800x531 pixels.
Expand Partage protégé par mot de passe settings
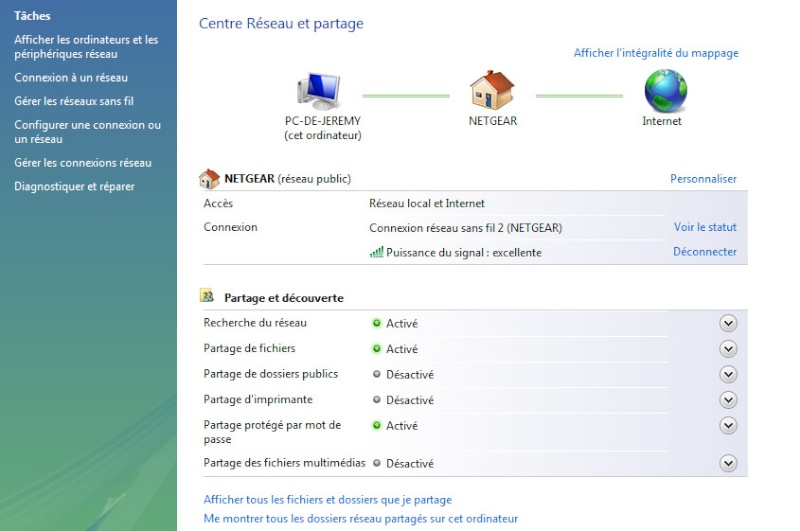[x=728, y=425]
